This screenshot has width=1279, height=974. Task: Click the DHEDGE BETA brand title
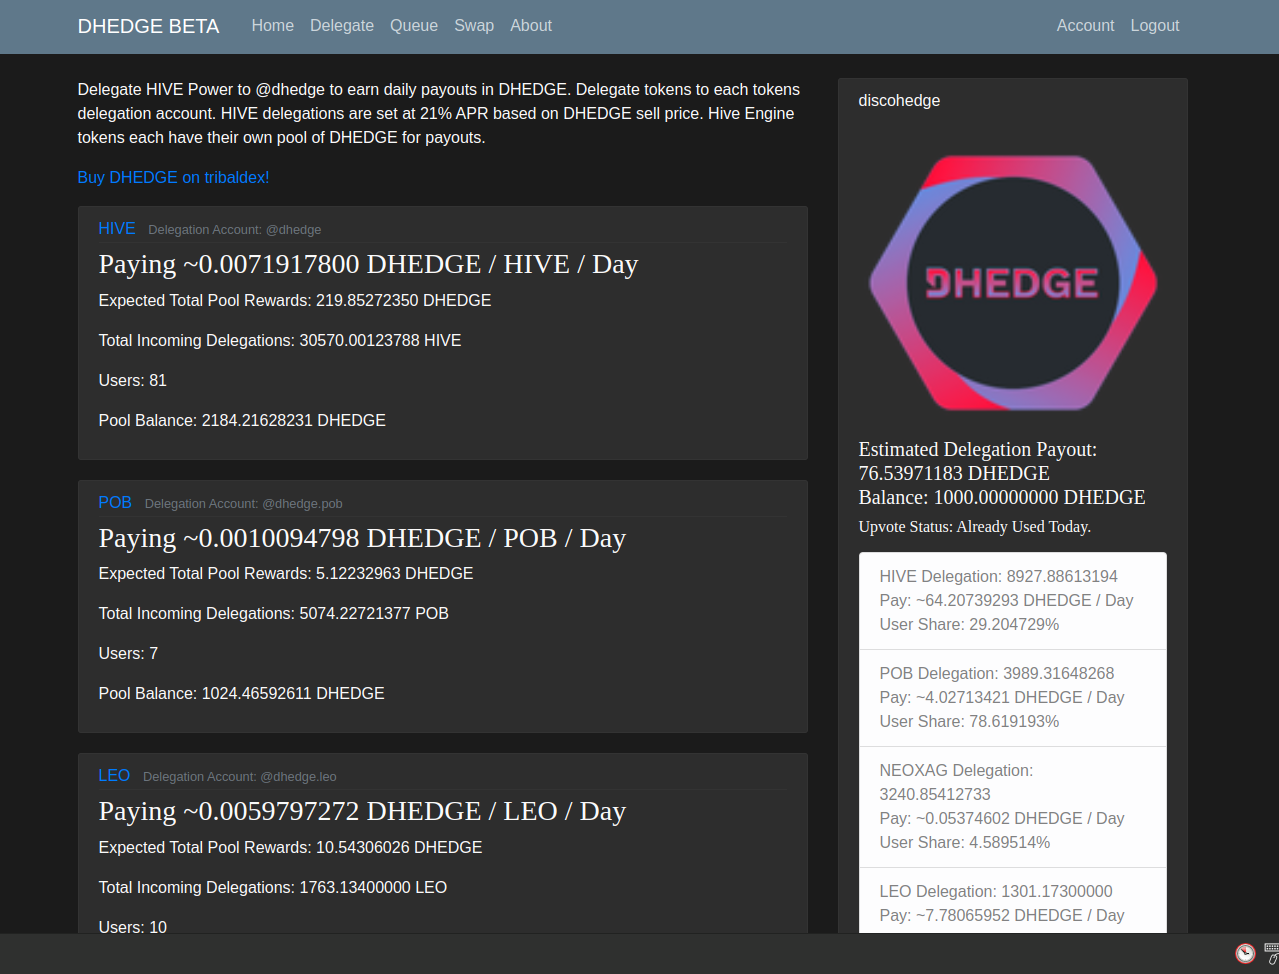click(148, 26)
